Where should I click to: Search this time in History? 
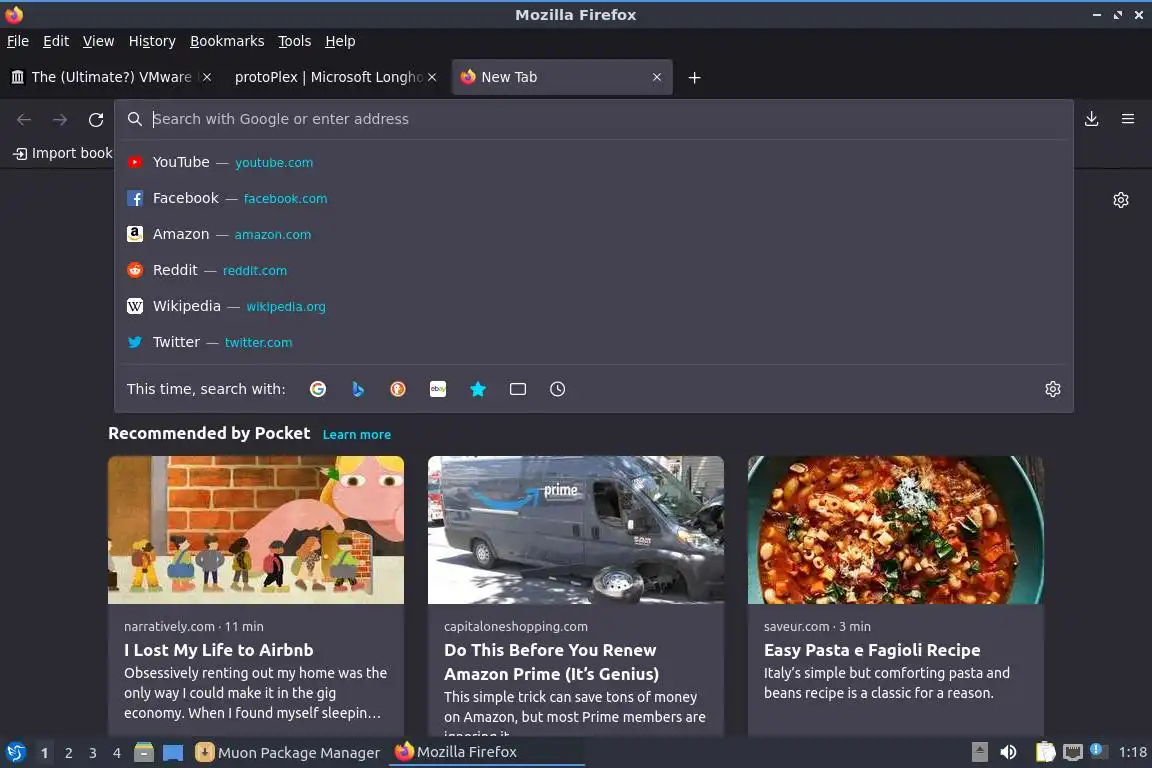pos(558,389)
